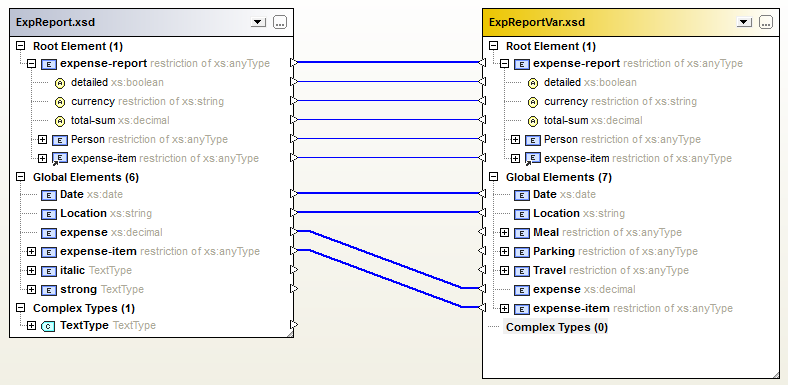Click referenced expense-item icon in ExpReport.xsd root
Image resolution: width=788 pixels, height=385 pixels.
click(x=60, y=159)
